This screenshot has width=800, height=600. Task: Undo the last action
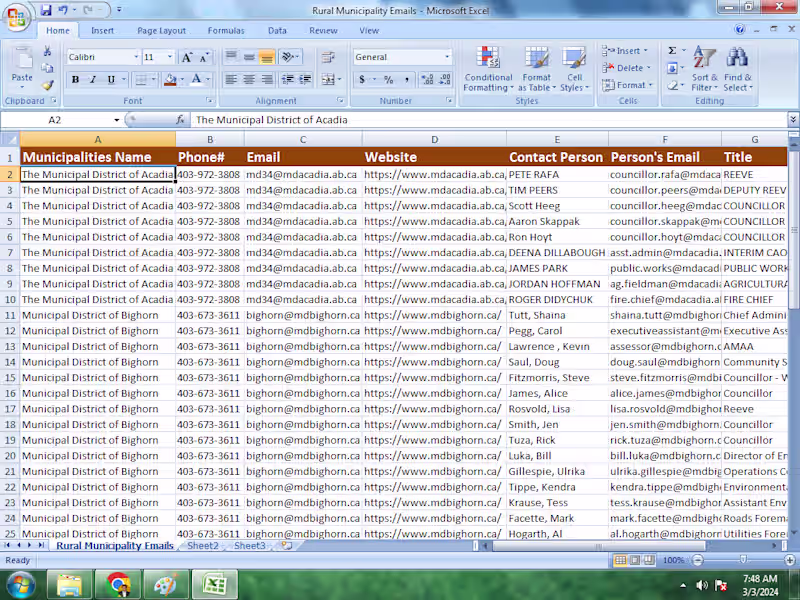pyautogui.click(x=63, y=10)
